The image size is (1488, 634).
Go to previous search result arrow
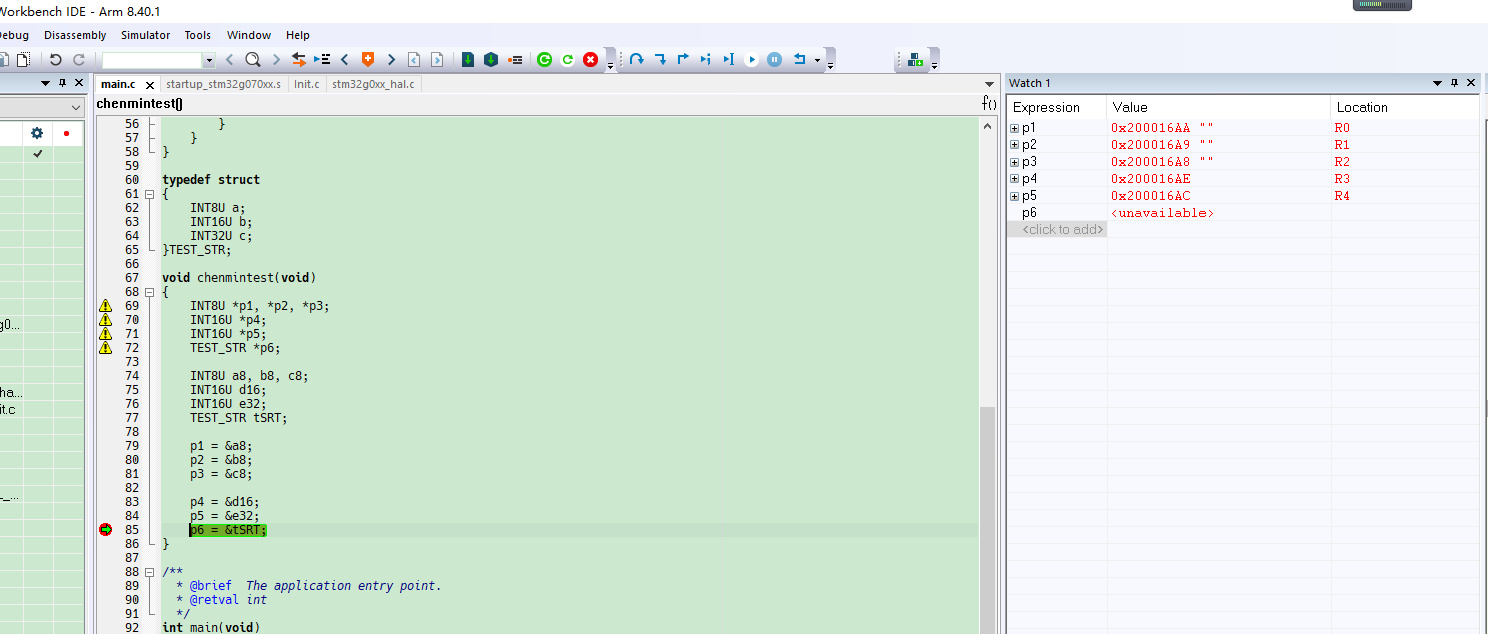(230, 60)
